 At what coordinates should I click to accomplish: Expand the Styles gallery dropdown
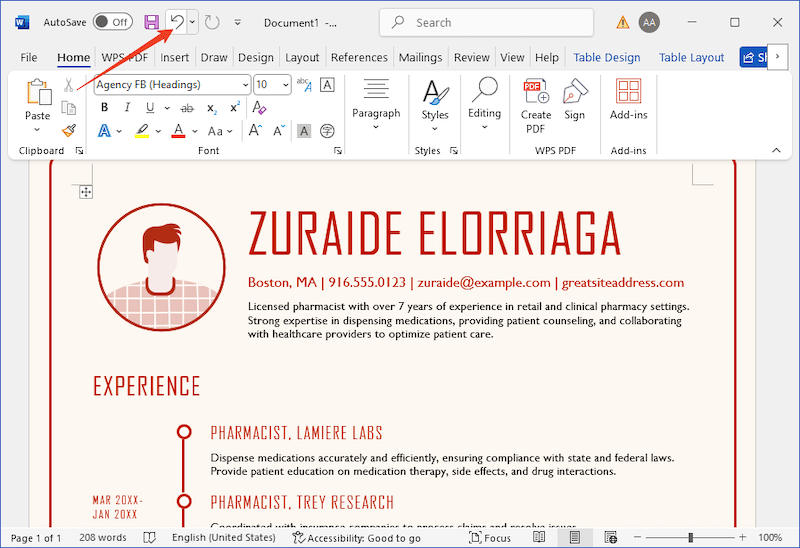point(434,103)
